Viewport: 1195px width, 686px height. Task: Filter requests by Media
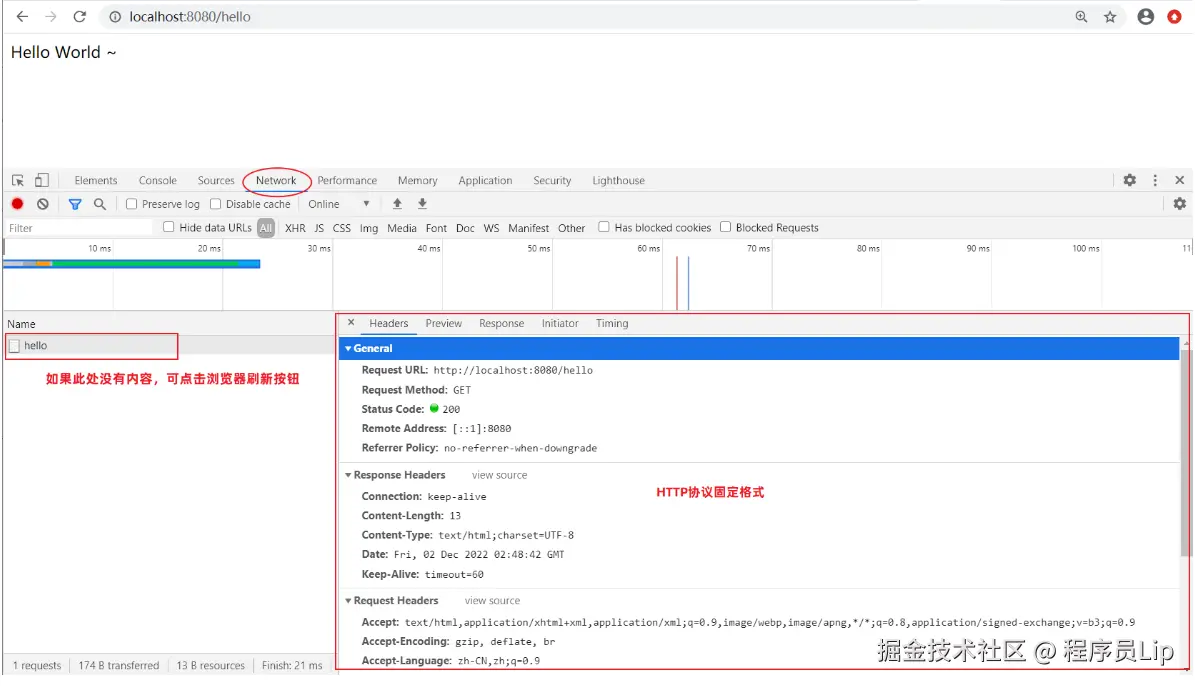click(402, 228)
